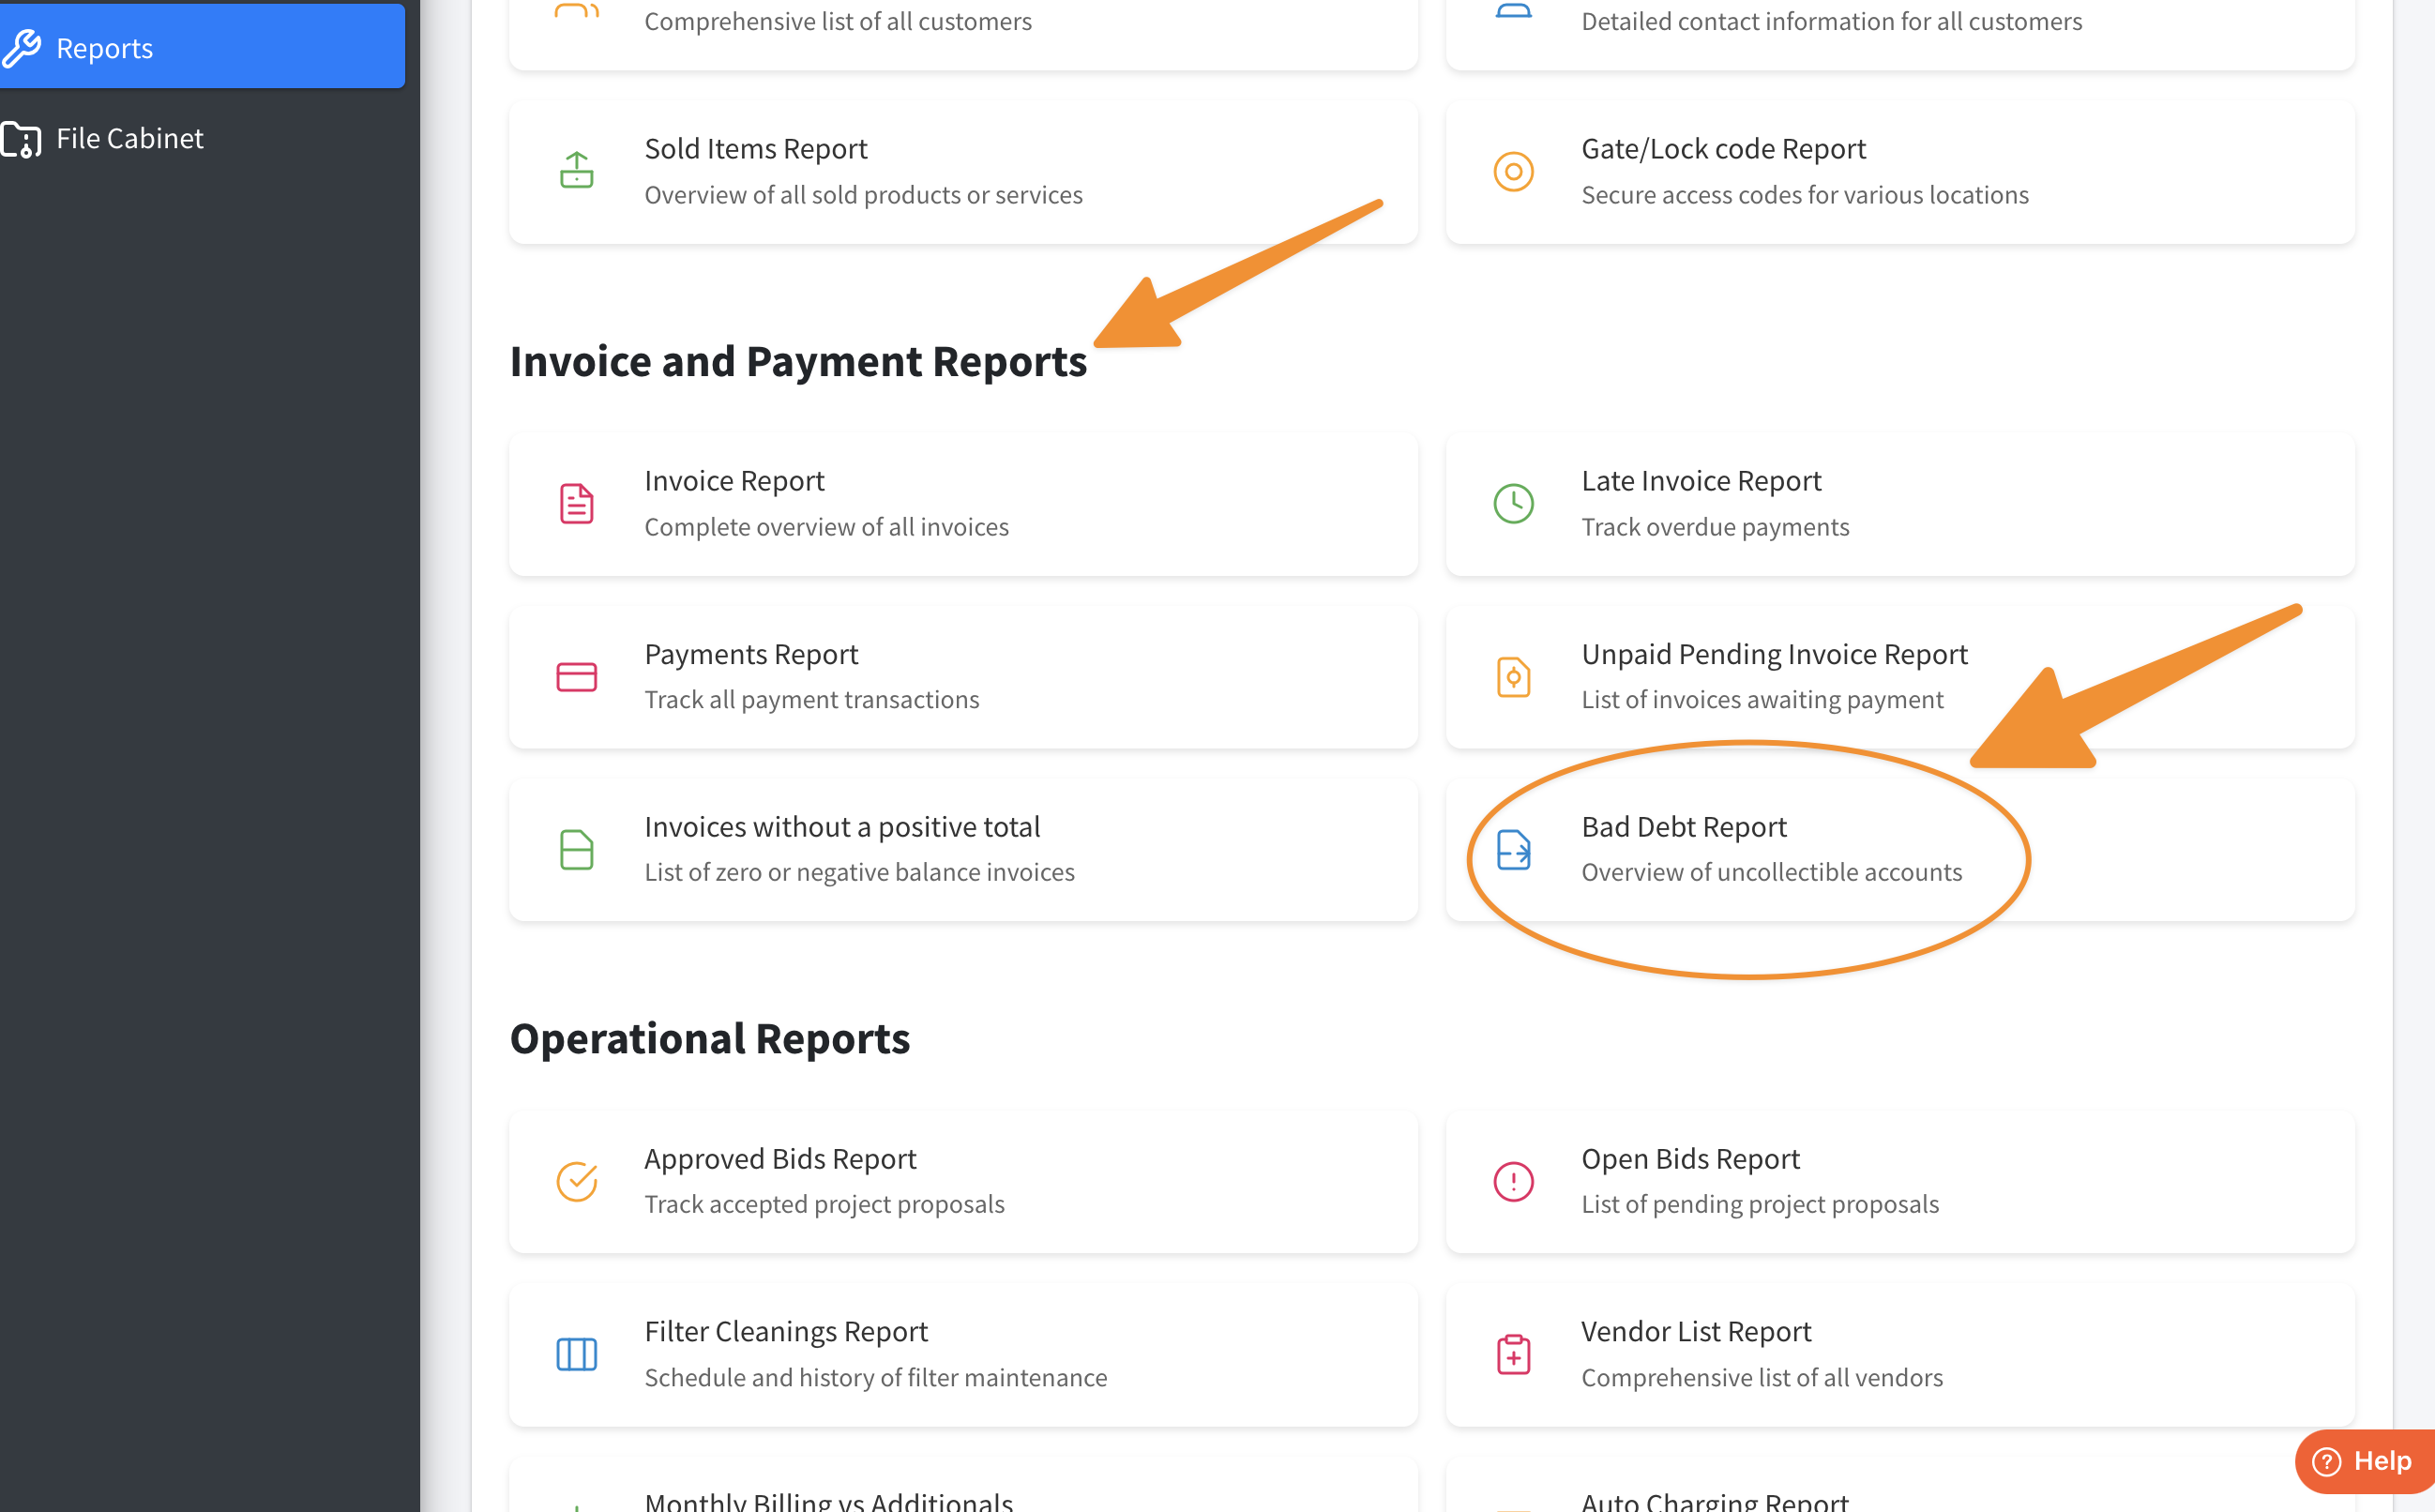Screen dimensions: 2435x1512
Task: Click the Vendor List clipboard icon
Action: pos(1513,1354)
